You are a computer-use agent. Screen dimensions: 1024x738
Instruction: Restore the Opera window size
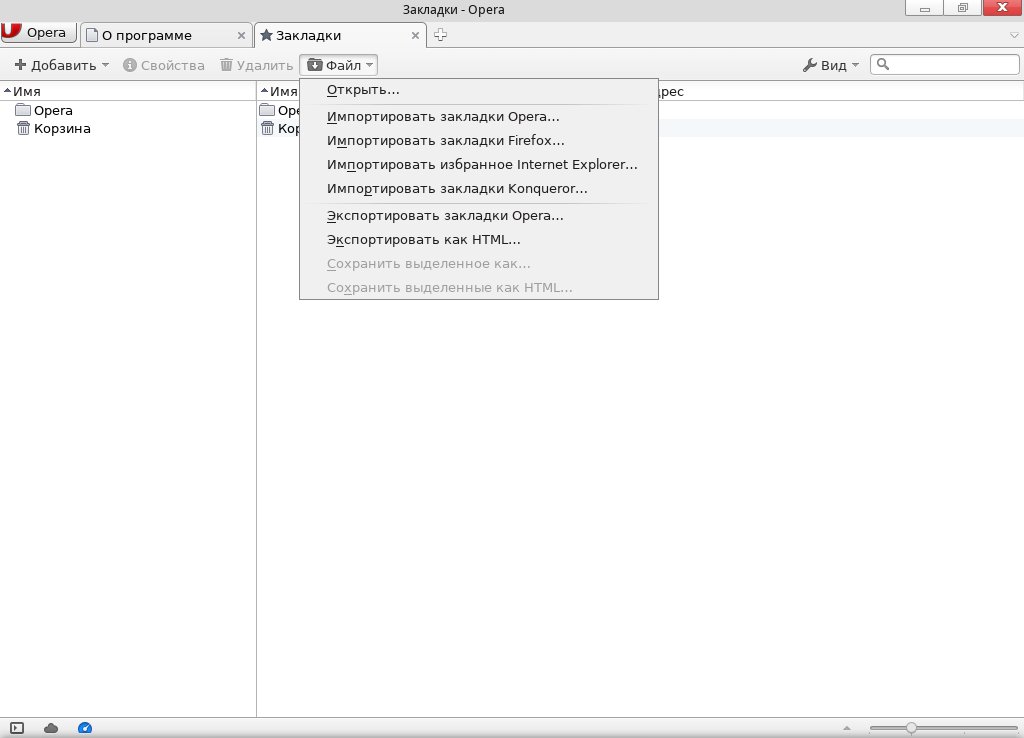tap(963, 8)
